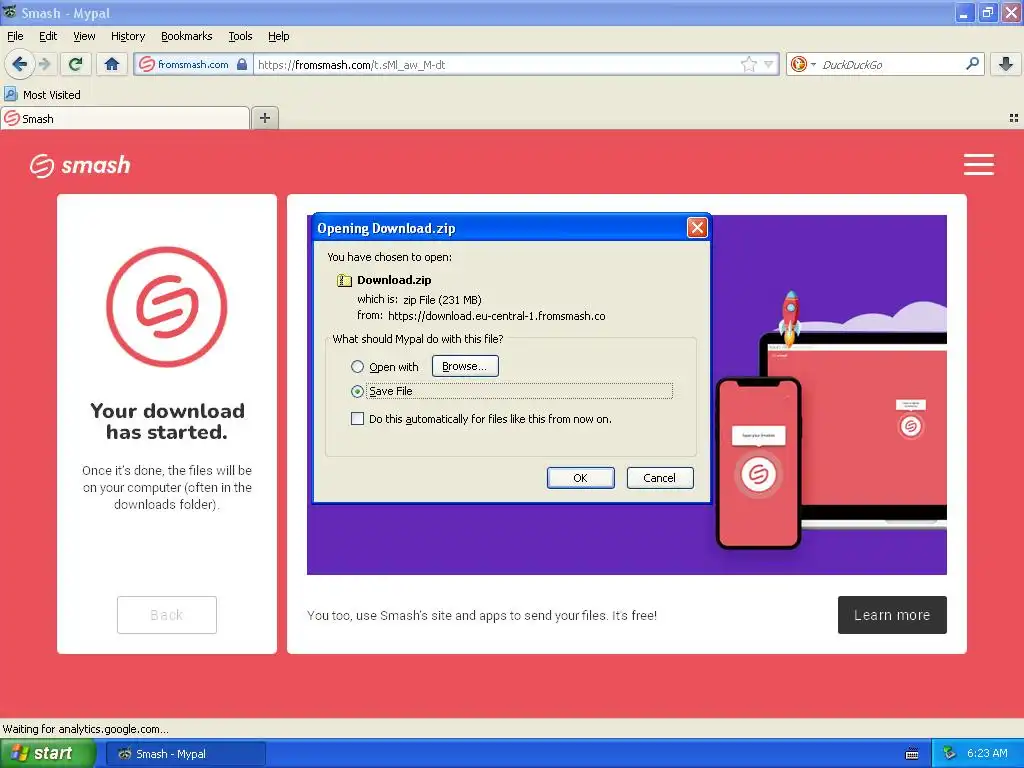
Task: Select the Smash browser tab
Action: [x=125, y=118]
